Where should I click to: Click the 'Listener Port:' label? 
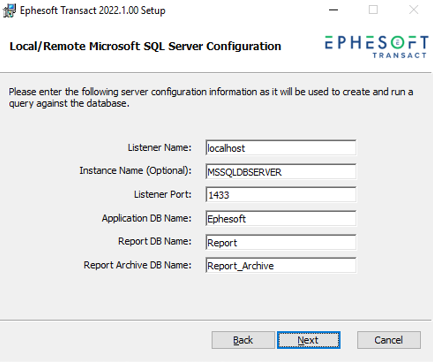[x=163, y=194]
